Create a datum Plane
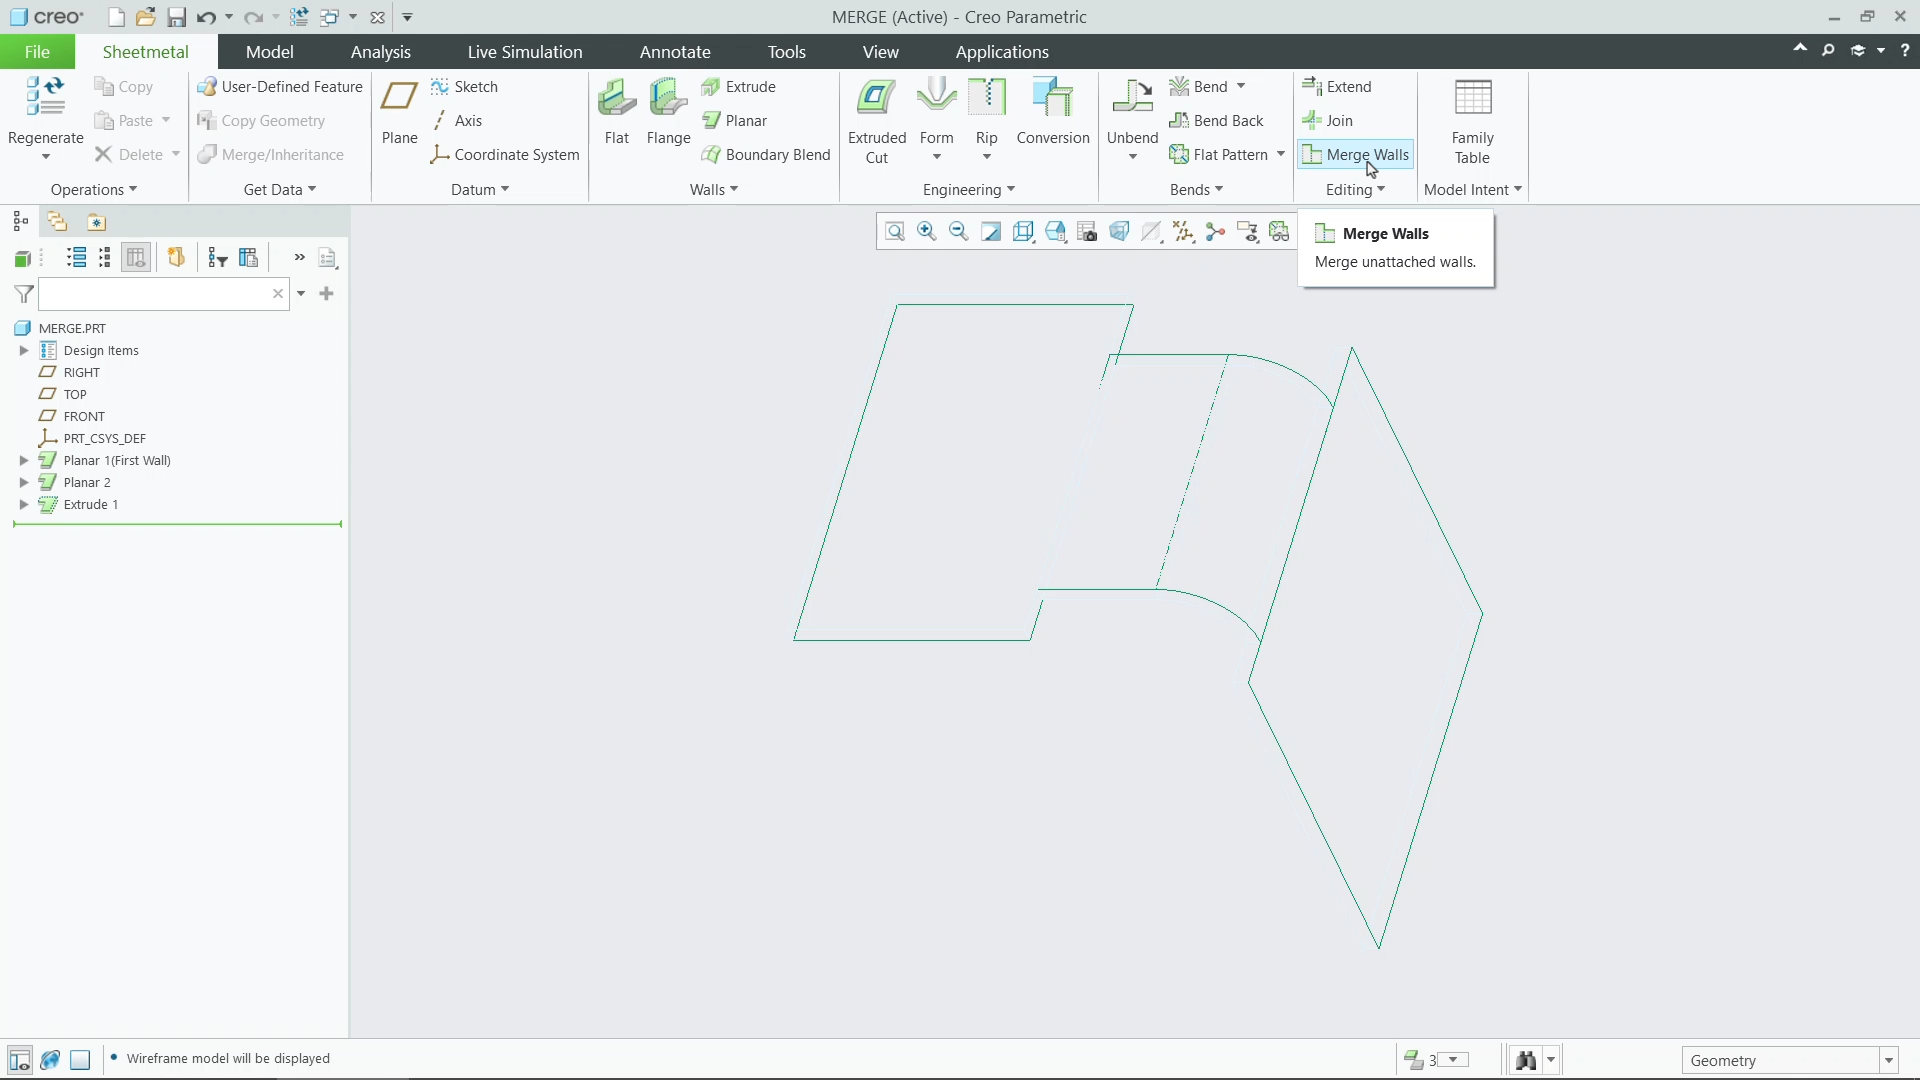The image size is (1920, 1080). tap(399, 111)
